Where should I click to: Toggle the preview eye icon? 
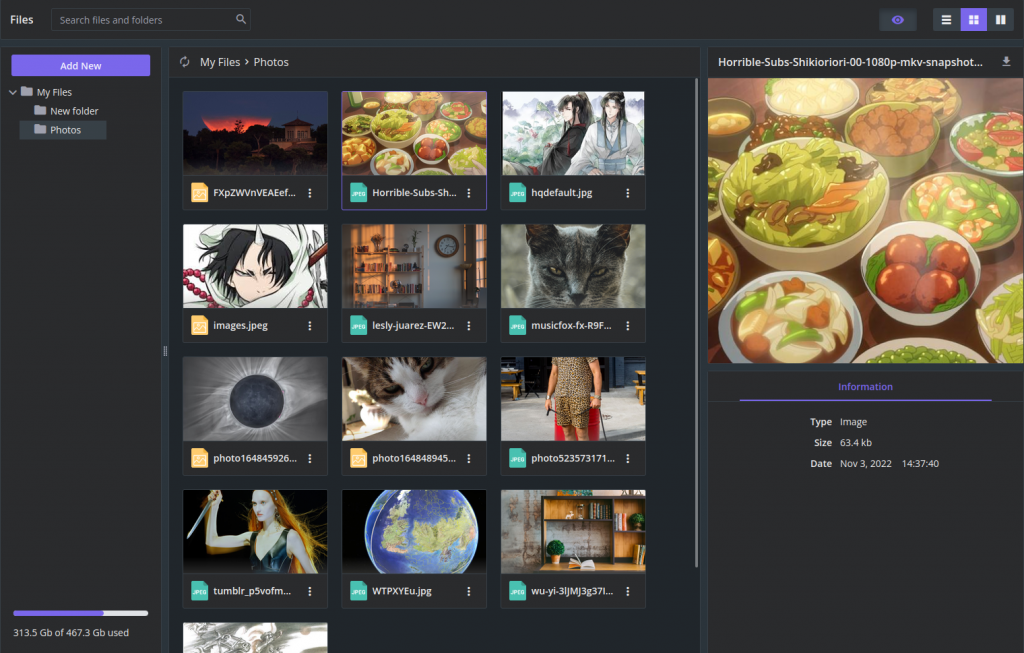click(x=897, y=19)
